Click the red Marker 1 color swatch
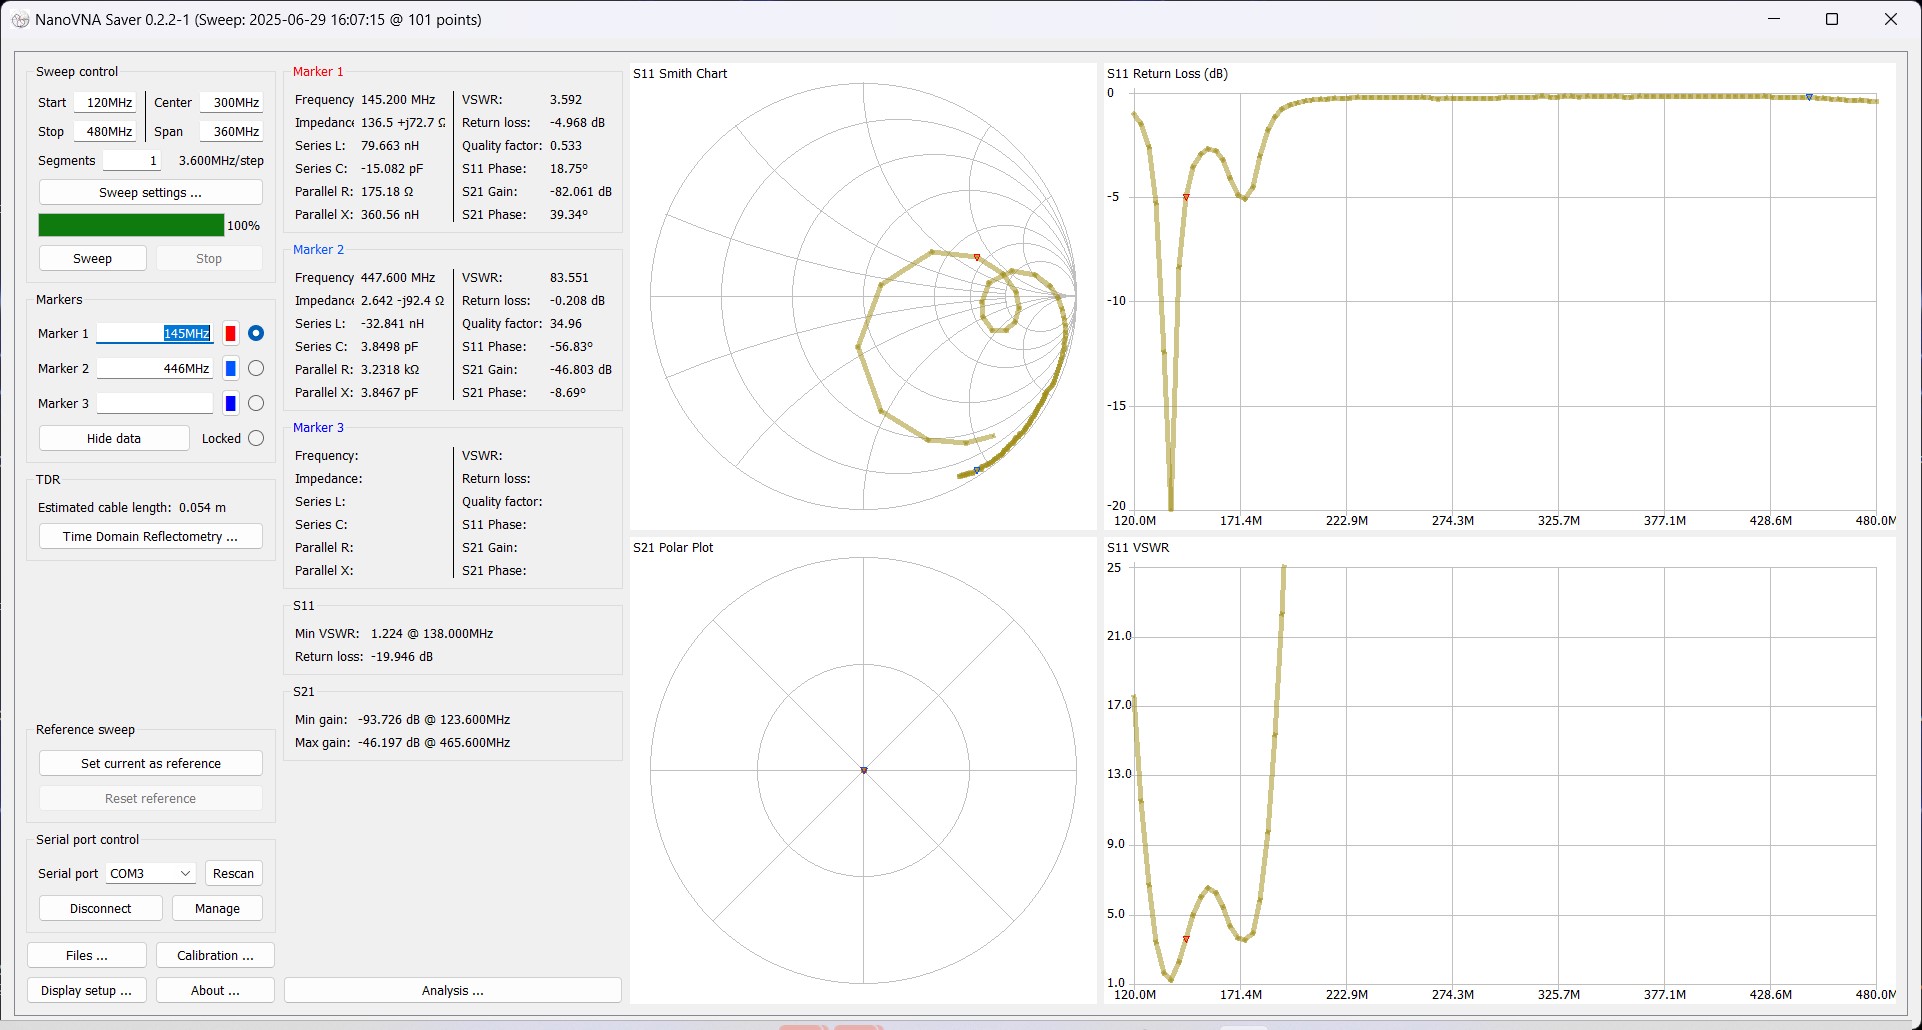Image resolution: width=1922 pixels, height=1030 pixels. (230, 334)
